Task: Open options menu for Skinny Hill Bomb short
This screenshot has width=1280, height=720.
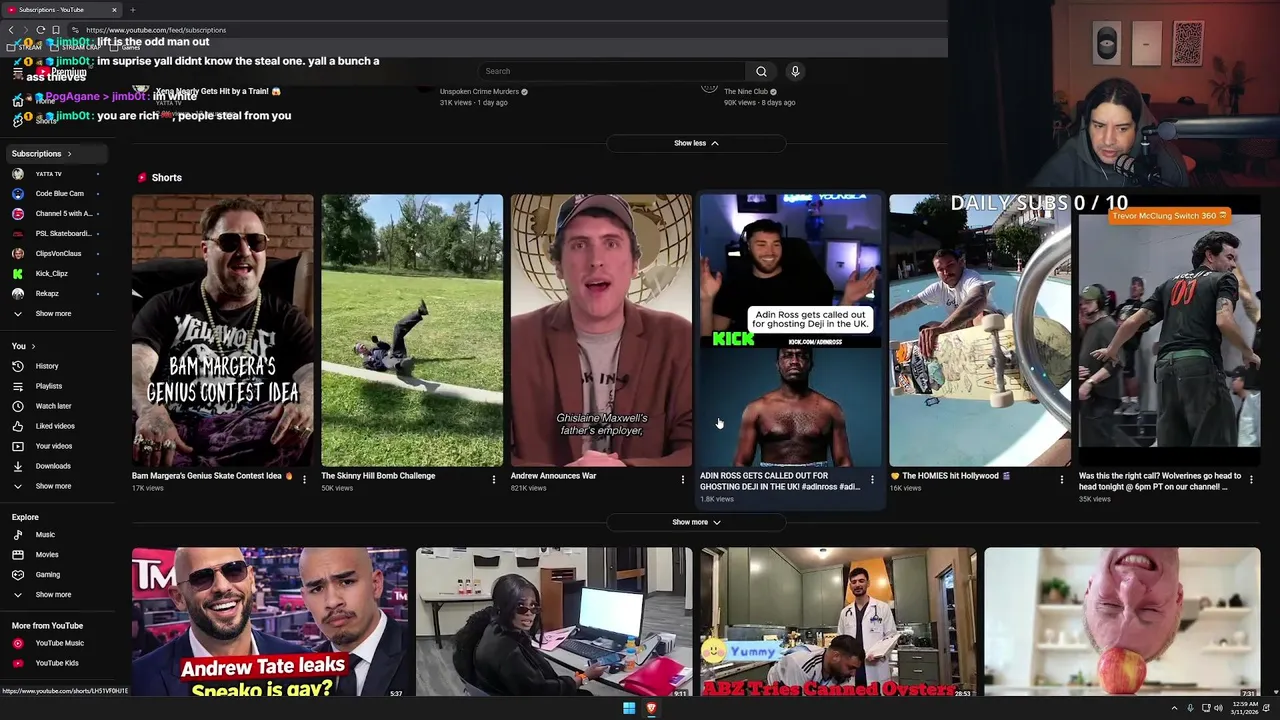Action: (493, 480)
